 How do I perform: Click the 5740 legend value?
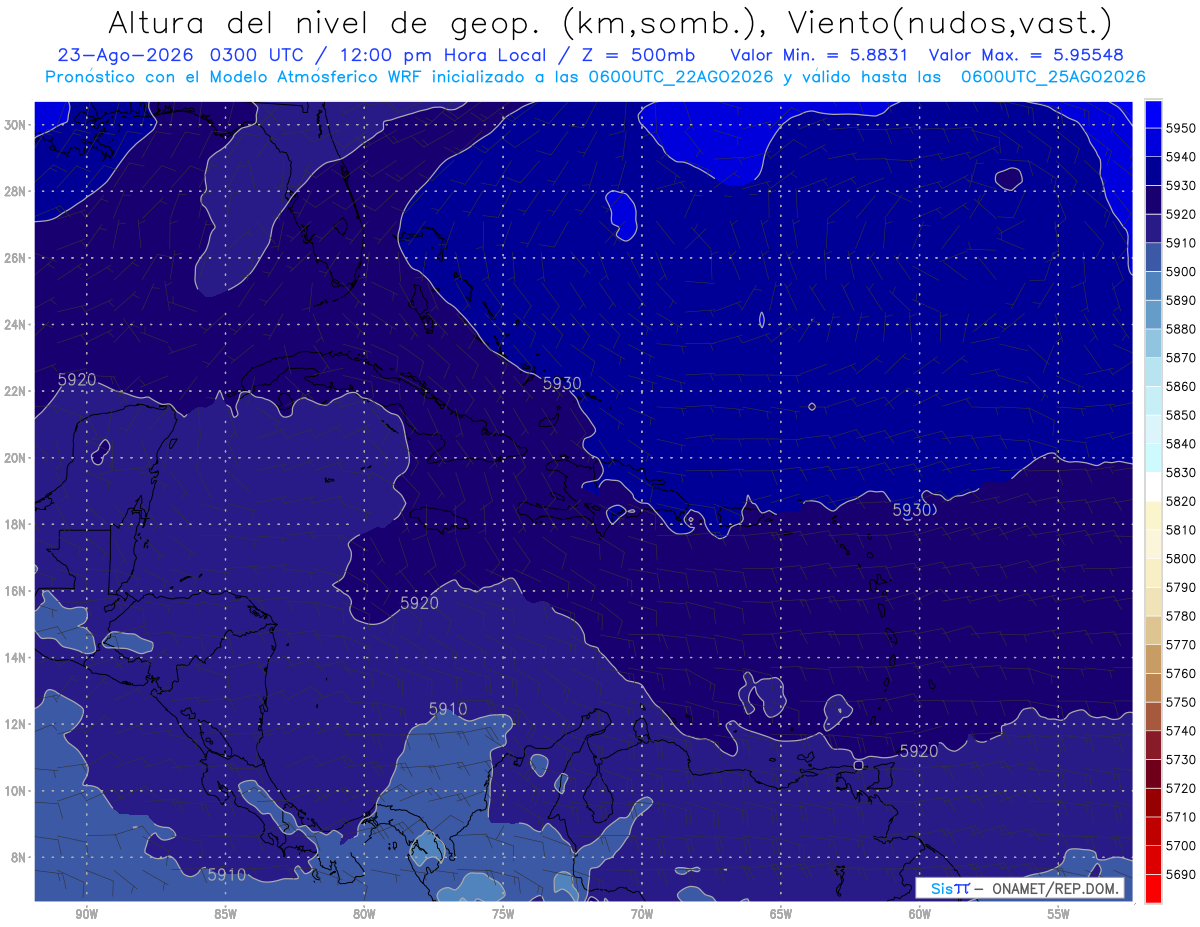coord(1180,731)
